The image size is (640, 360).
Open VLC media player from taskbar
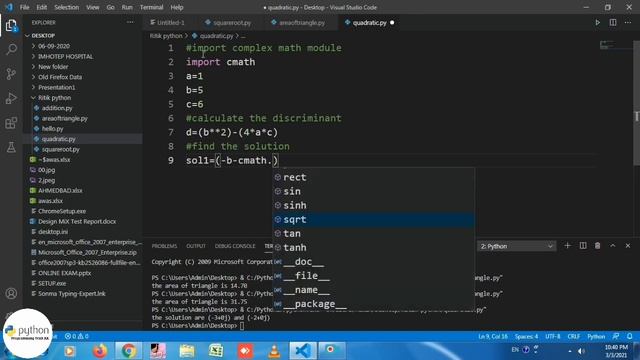tap(274, 351)
